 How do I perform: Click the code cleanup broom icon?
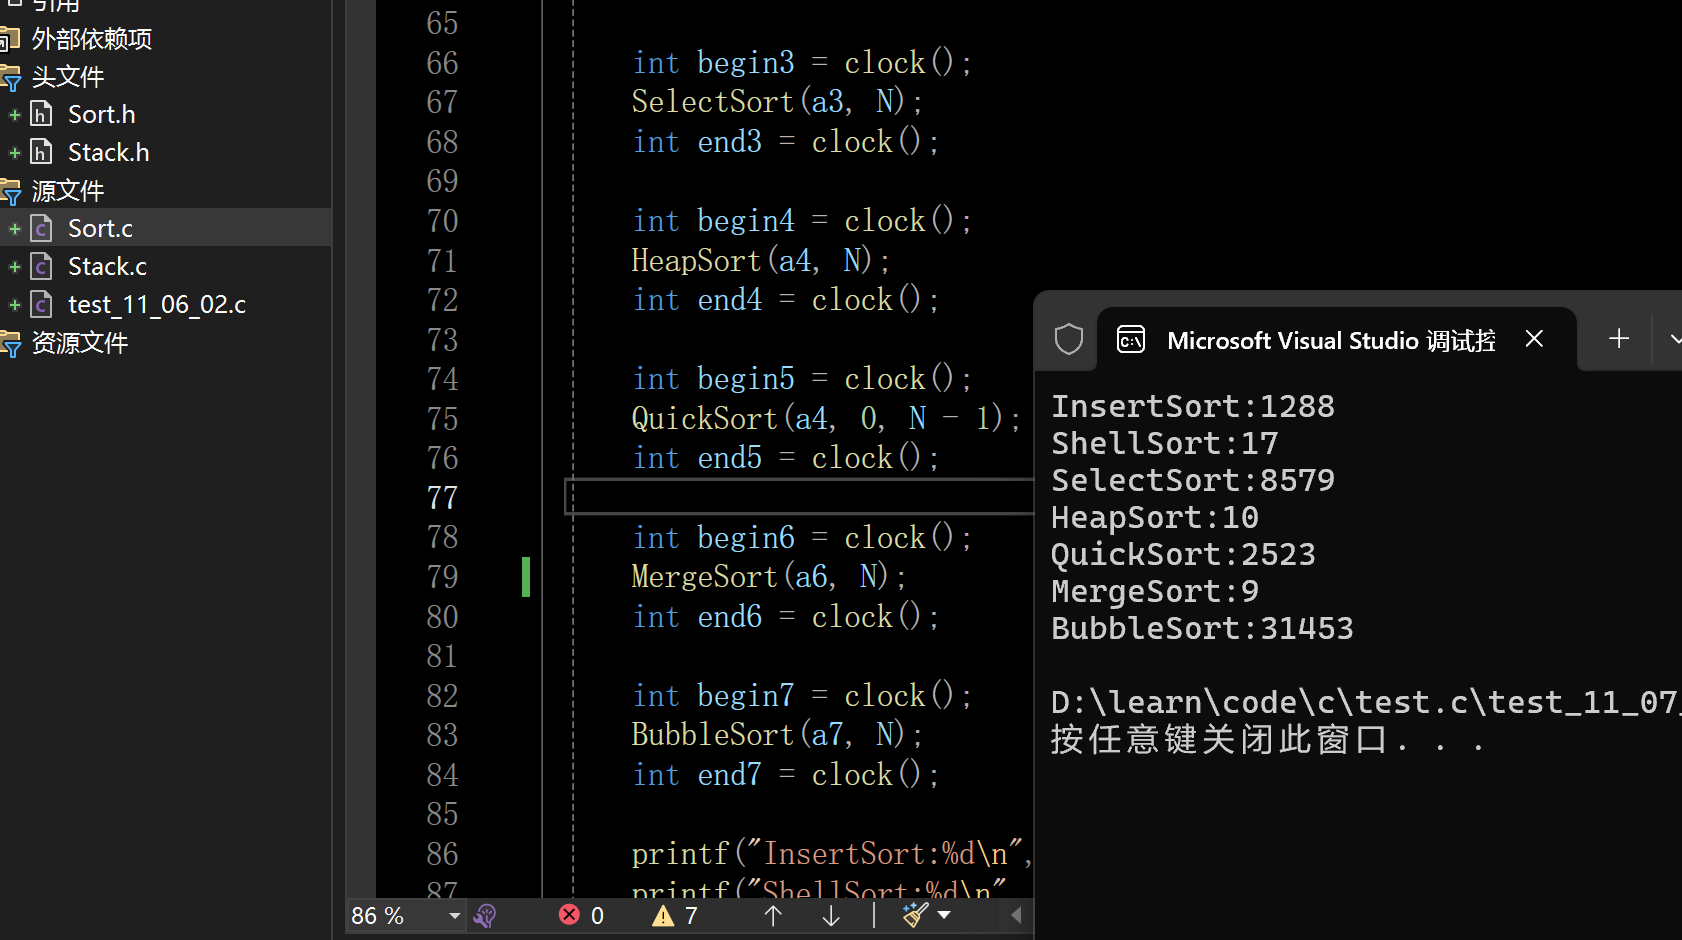914,915
